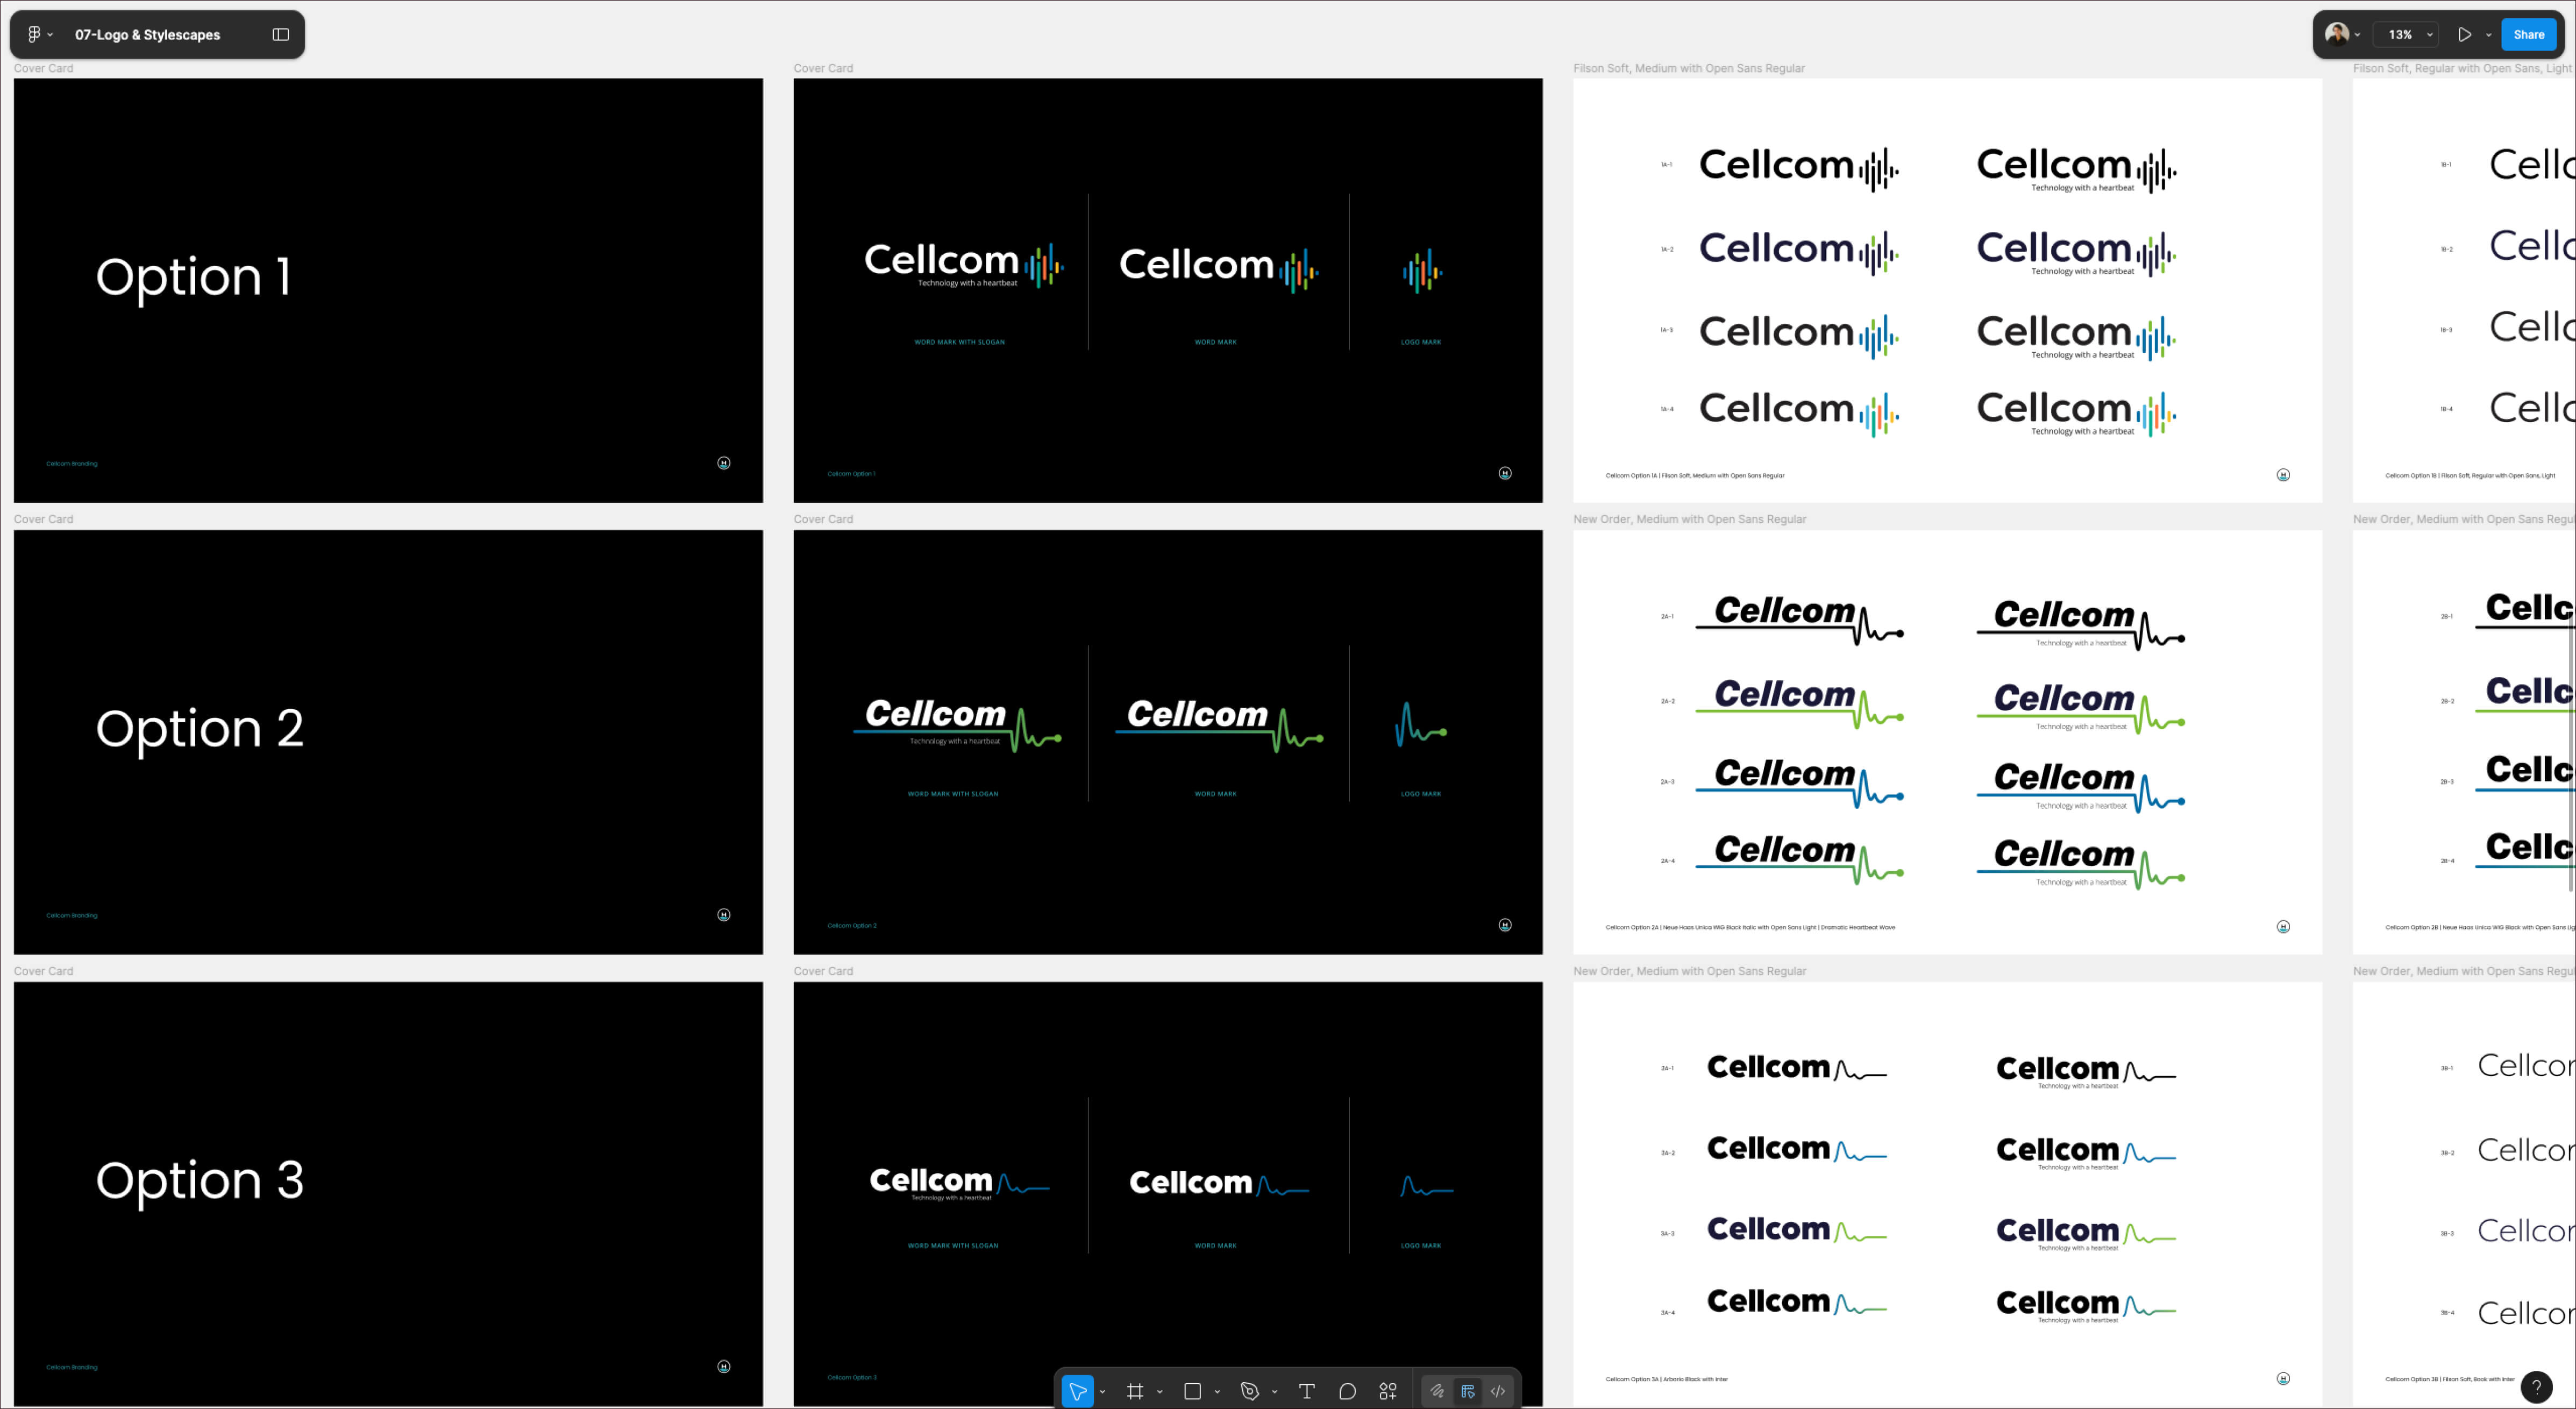This screenshot has width=2576, height=1409.
Task: Open the Figma main menu
Action: (x=39, y=34)
